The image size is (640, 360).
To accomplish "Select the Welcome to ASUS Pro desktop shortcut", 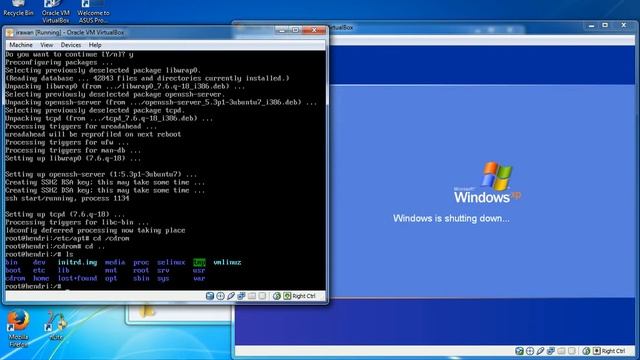I will click(x=93, y=11).
